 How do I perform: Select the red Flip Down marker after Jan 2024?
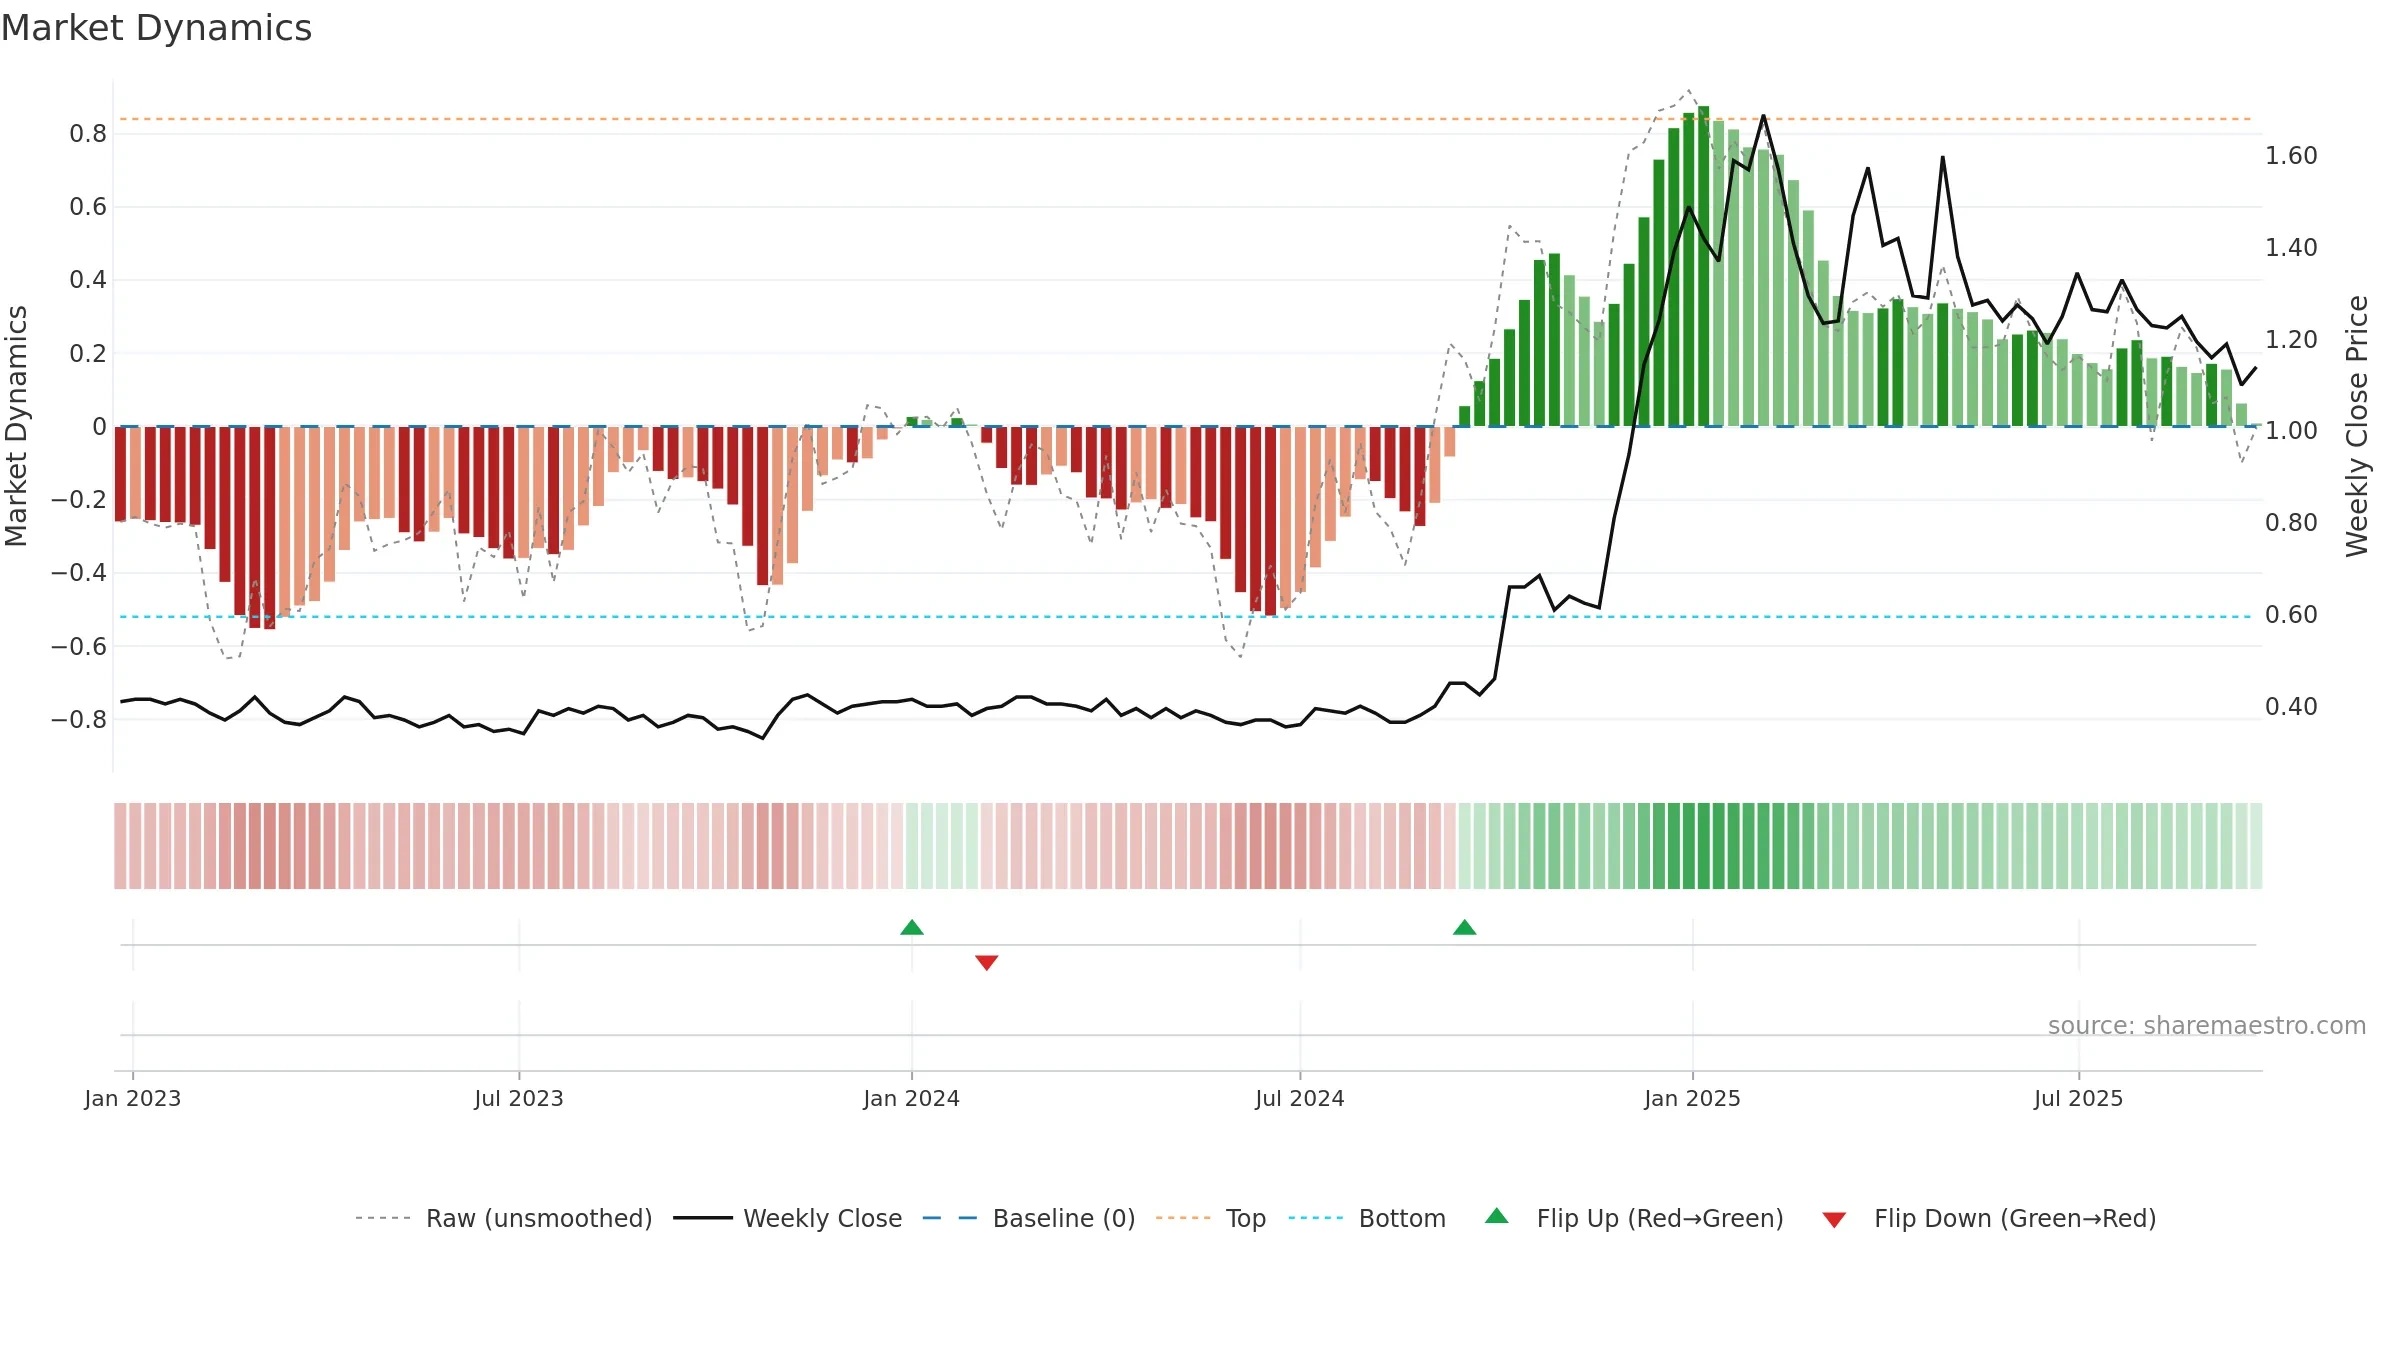pyautogui.click(x=987, y=963)
